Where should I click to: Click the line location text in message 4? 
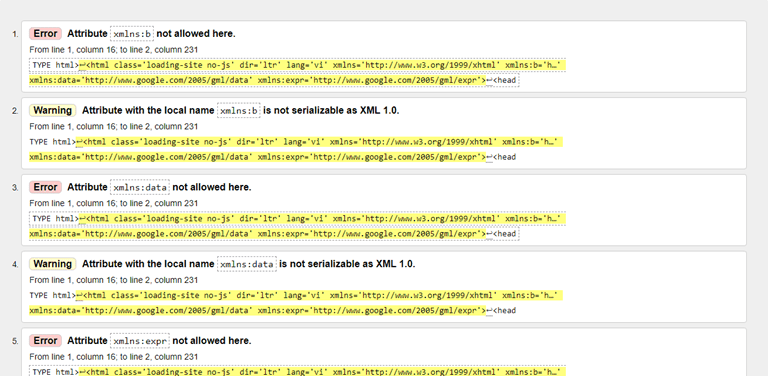click(114, 280)
